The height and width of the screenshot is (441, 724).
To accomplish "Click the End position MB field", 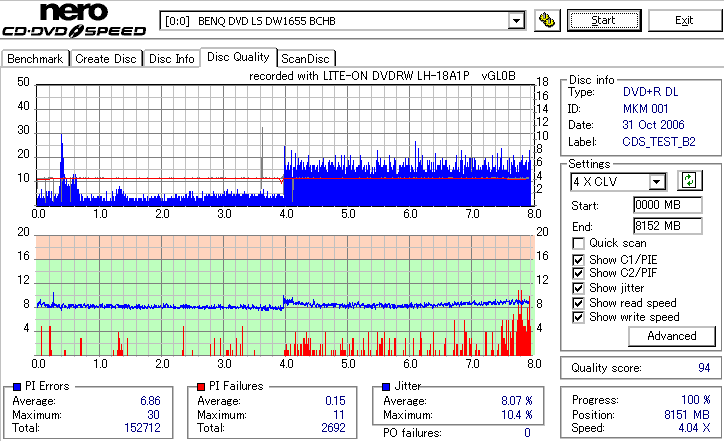I will click(x=668, y=226).
